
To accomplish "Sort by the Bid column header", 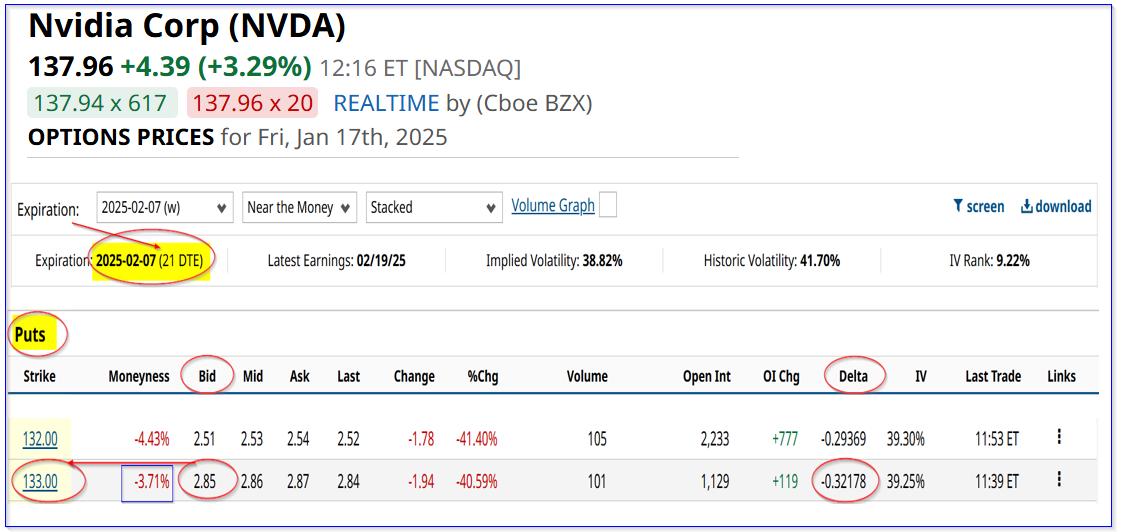I will tap(208, 376).
